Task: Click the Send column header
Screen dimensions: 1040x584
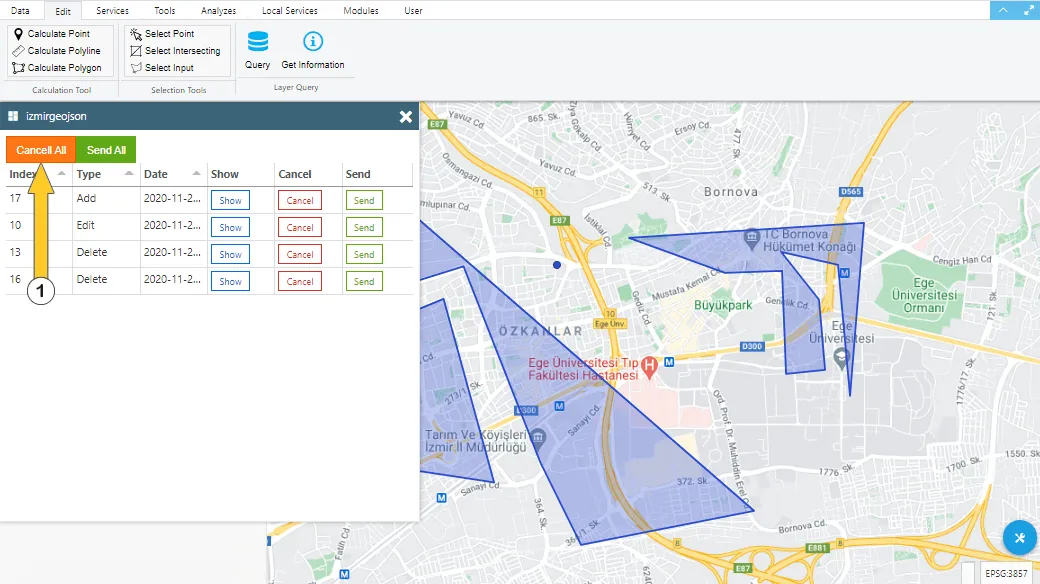Action: point(358,174)
